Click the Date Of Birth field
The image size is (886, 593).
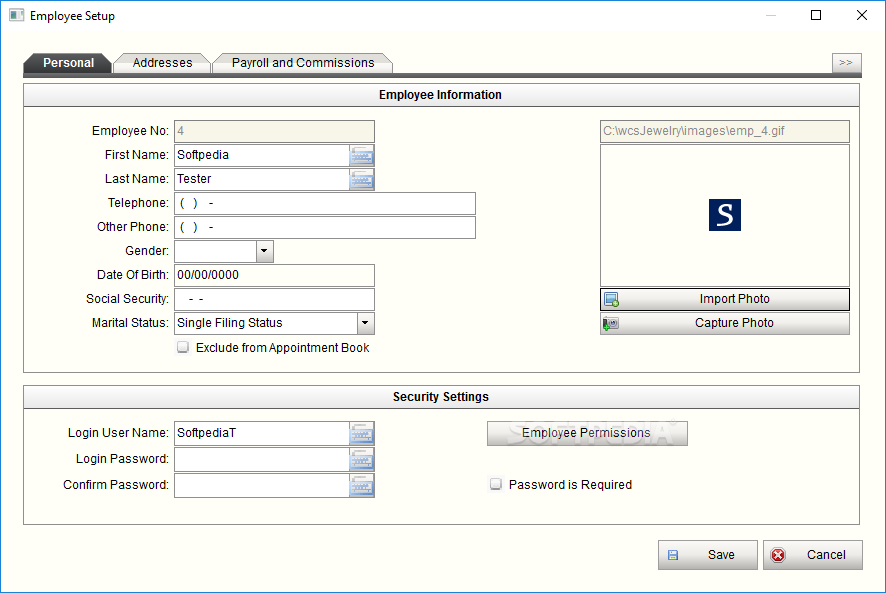274,275
